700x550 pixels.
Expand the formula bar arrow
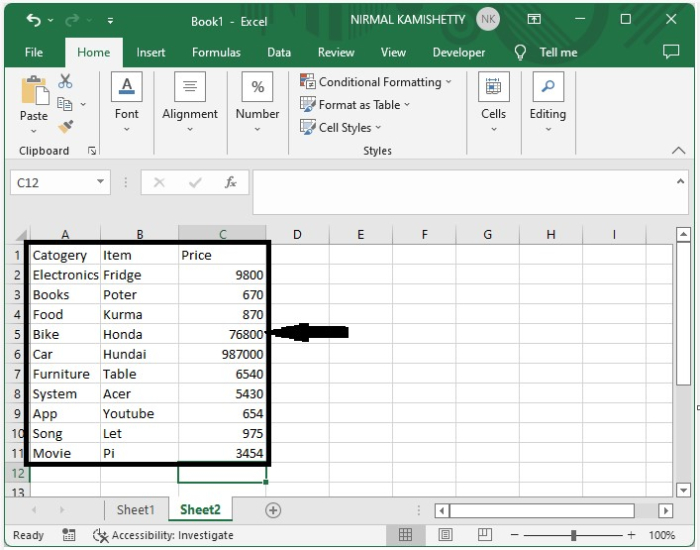click(x=680, y=181)
